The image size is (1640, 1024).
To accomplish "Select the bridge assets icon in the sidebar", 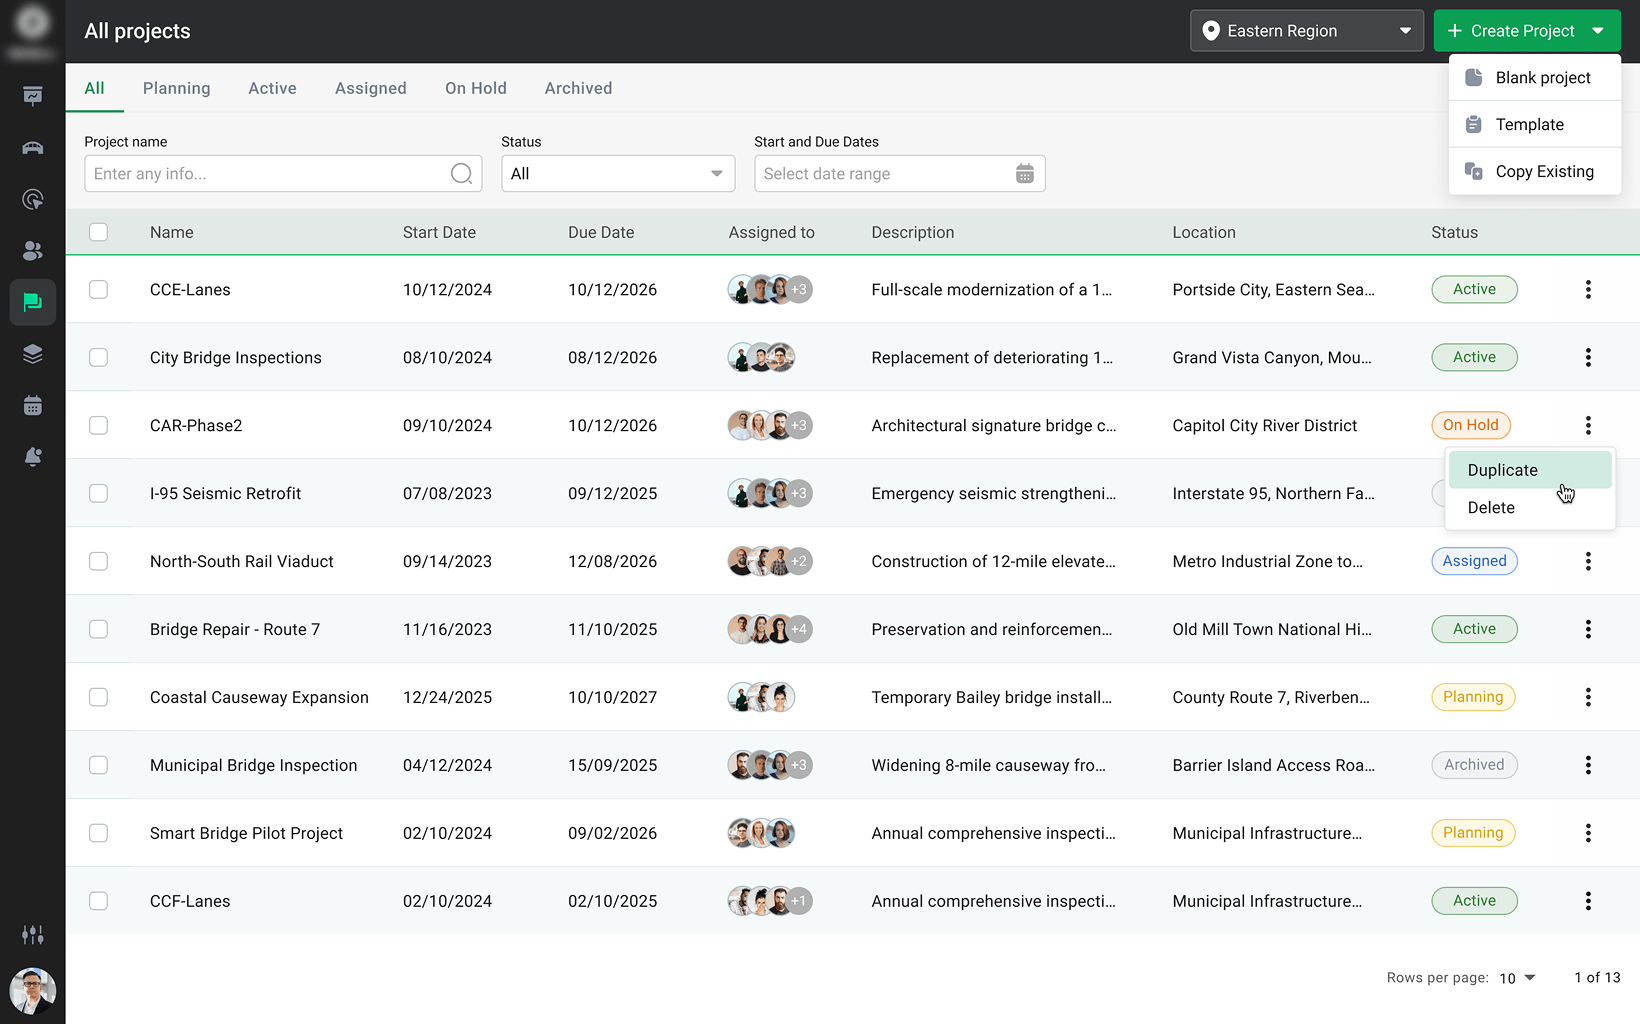I will tap(32, 147).
